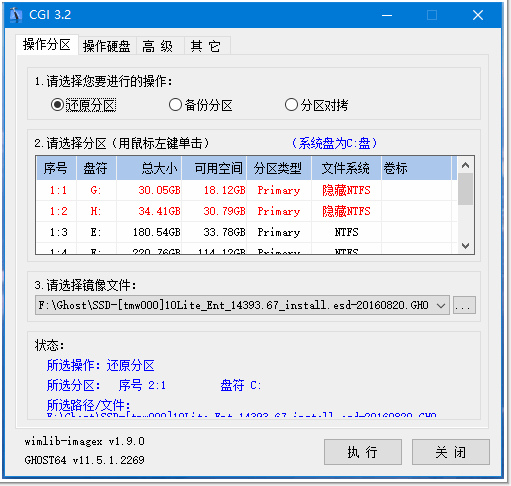Image resolution: width=511 pixels, height=486 pixels.
Task: Click the partition list scroll down arrow
Action: coord(466,246)
